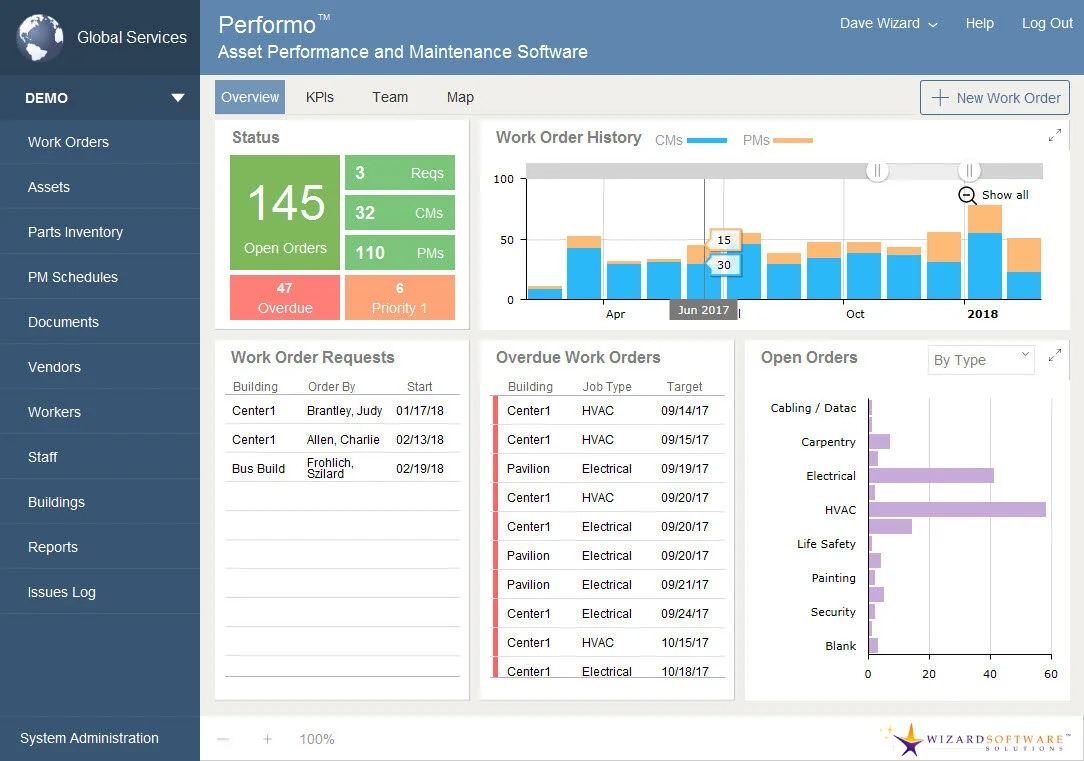The width and height of the screenshot is (1084, 761).
Task: Switch to the Map tab
Action: click(459, 97)
